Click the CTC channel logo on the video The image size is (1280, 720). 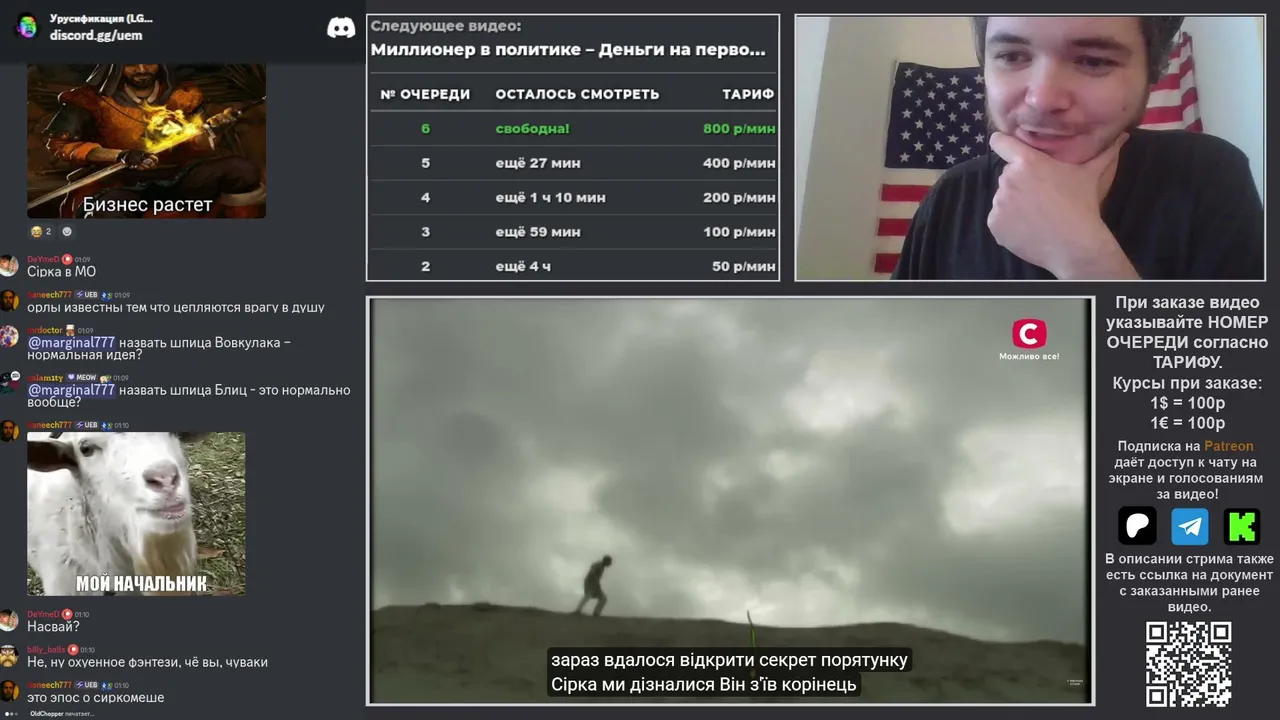[x=1029, y=334]
